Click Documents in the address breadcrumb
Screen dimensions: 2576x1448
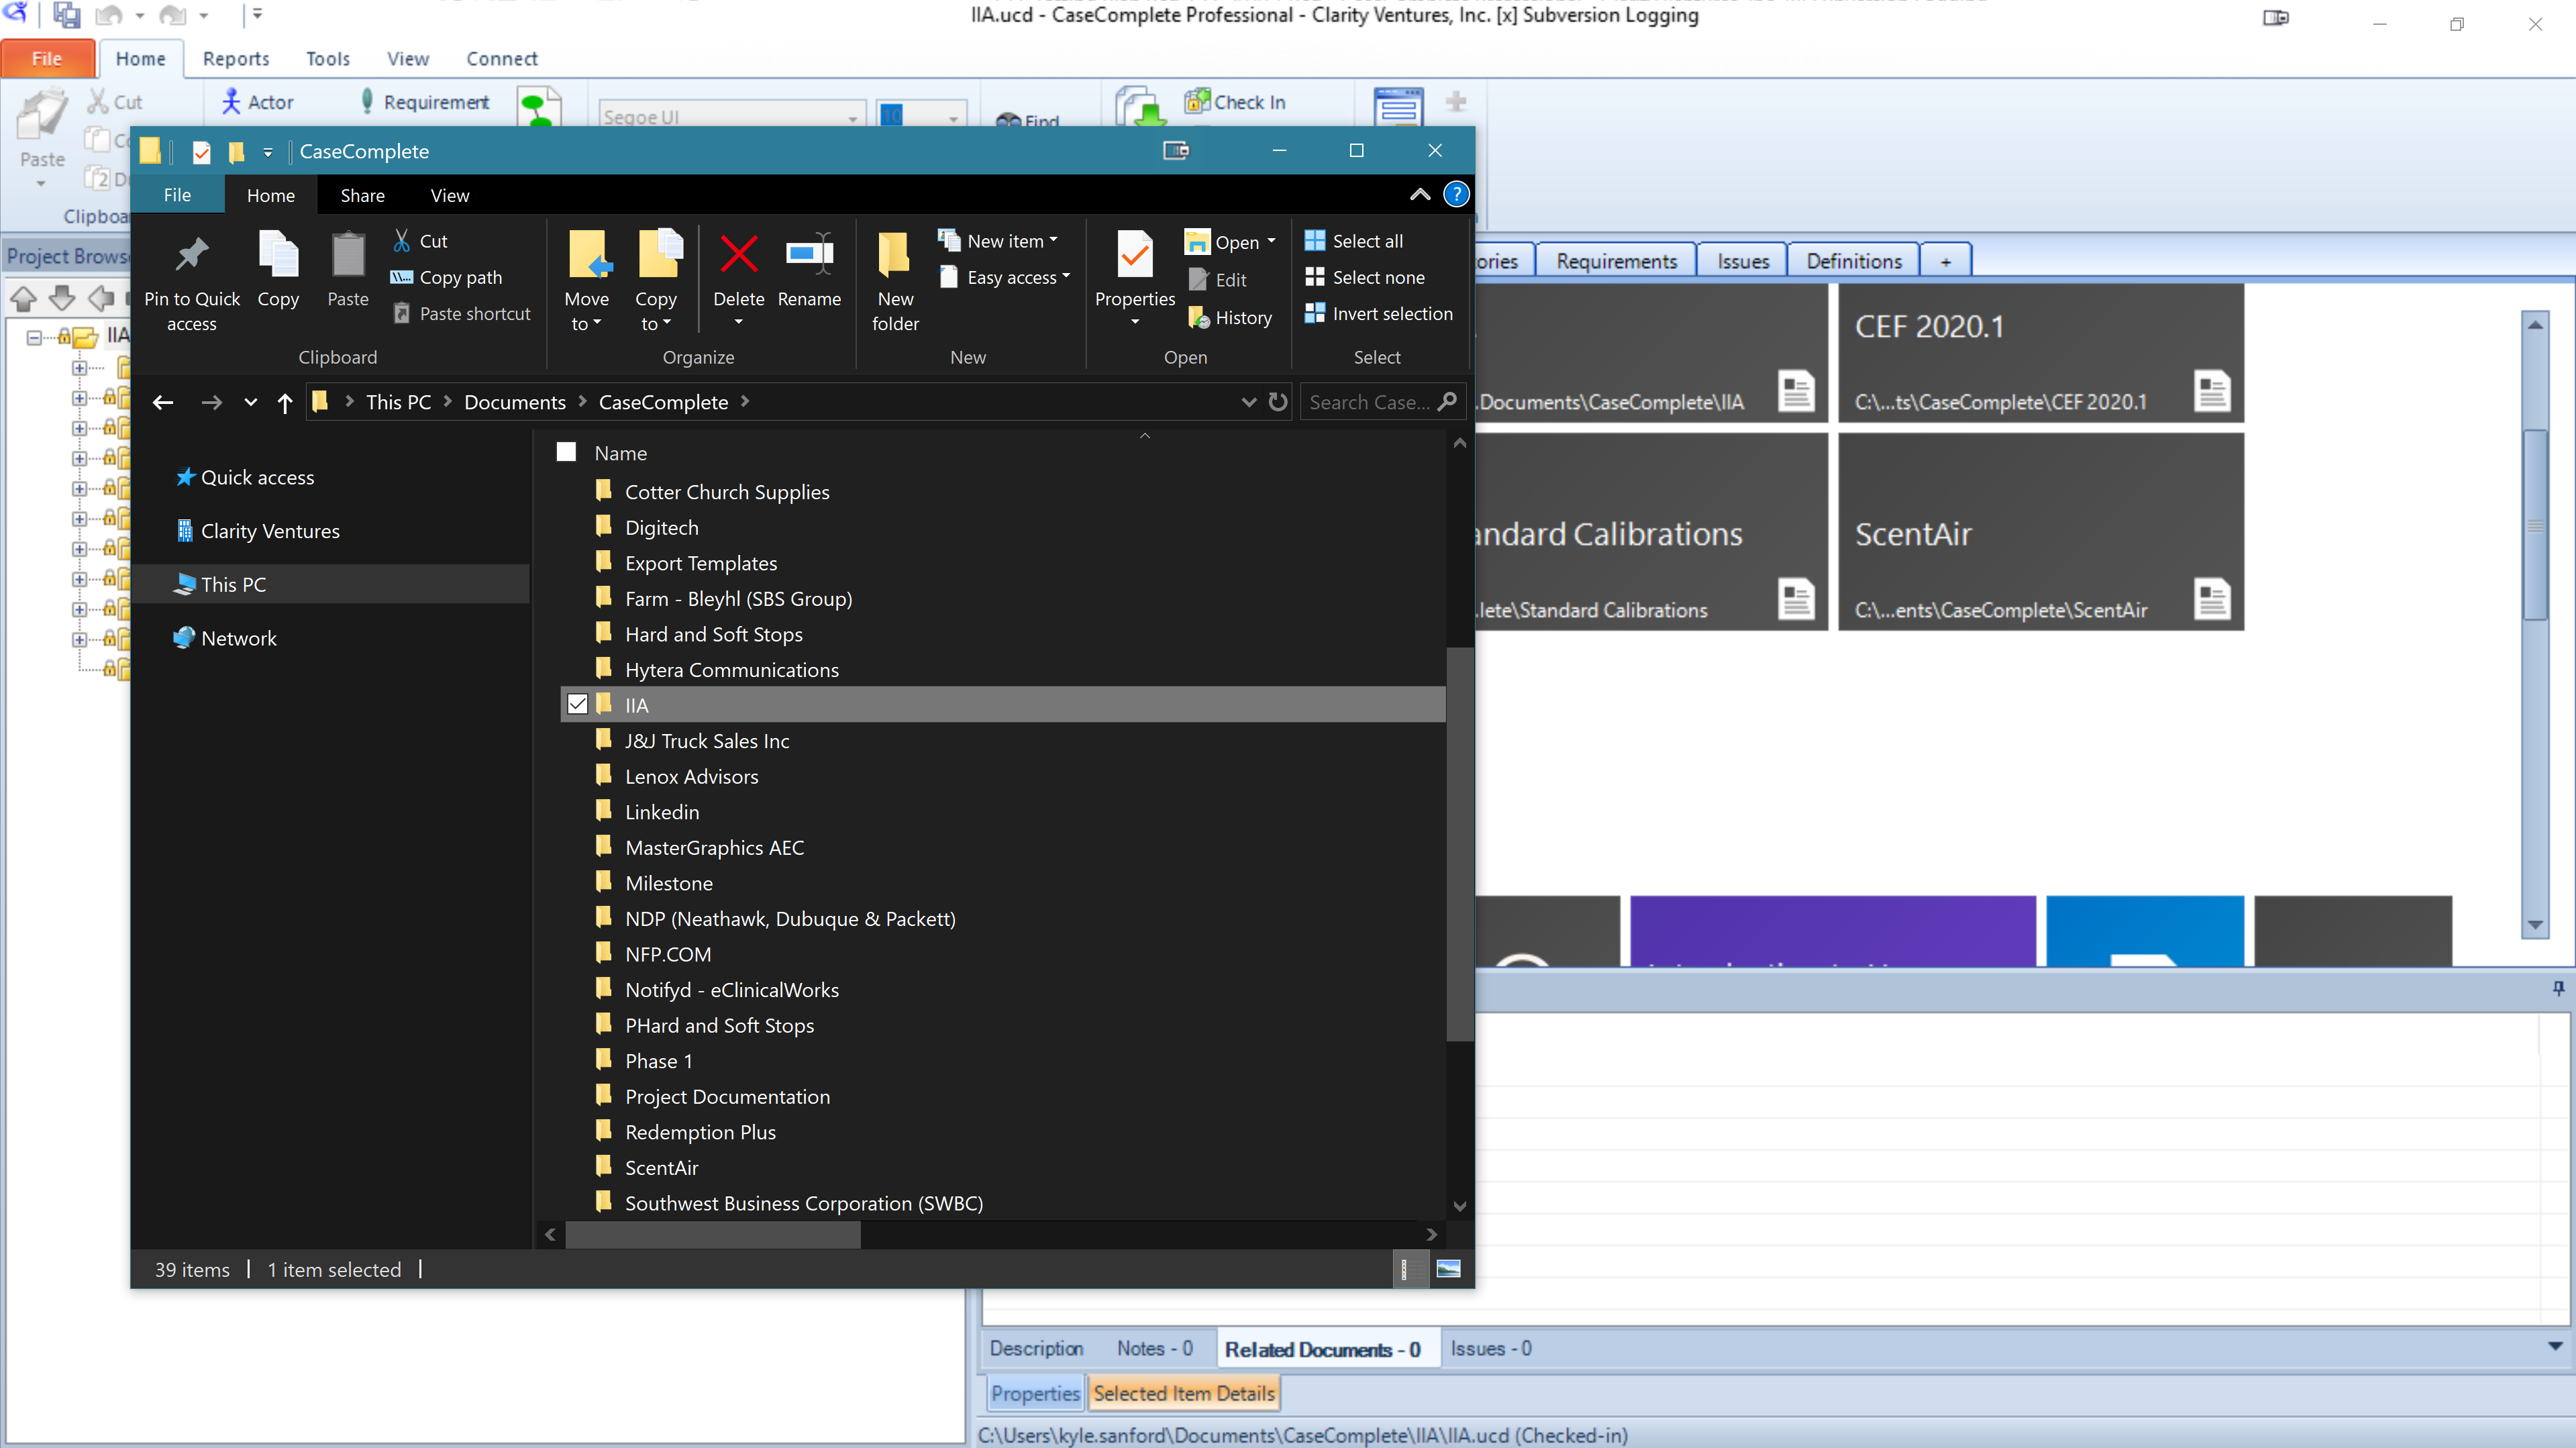coord(515,402)
